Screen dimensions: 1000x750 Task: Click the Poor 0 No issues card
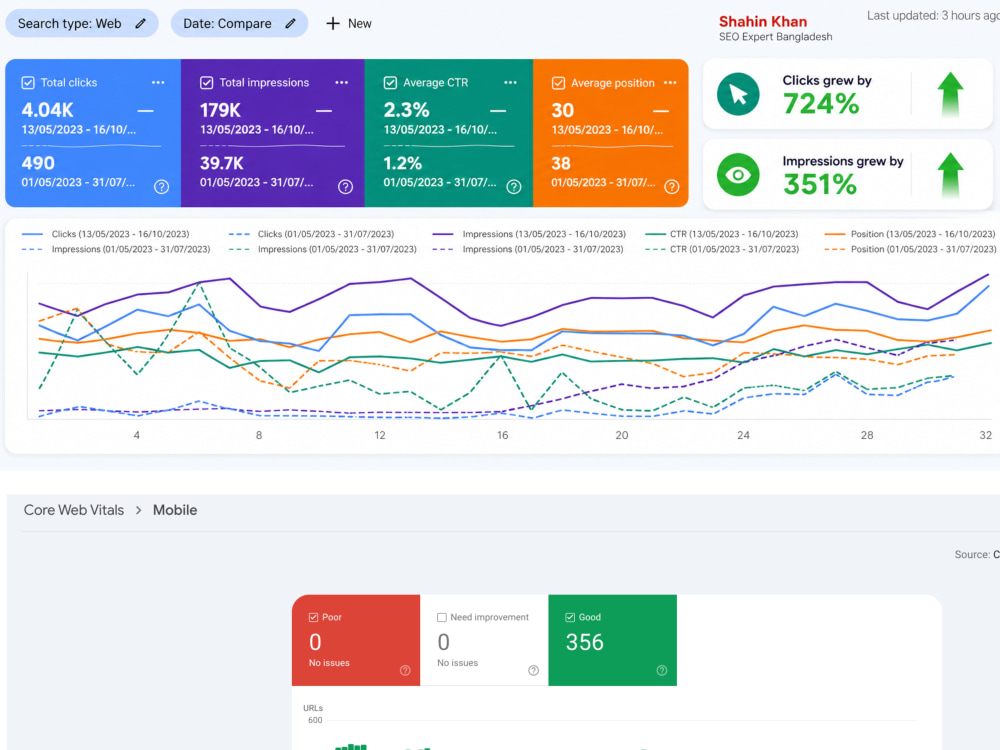tap(356, 640)
